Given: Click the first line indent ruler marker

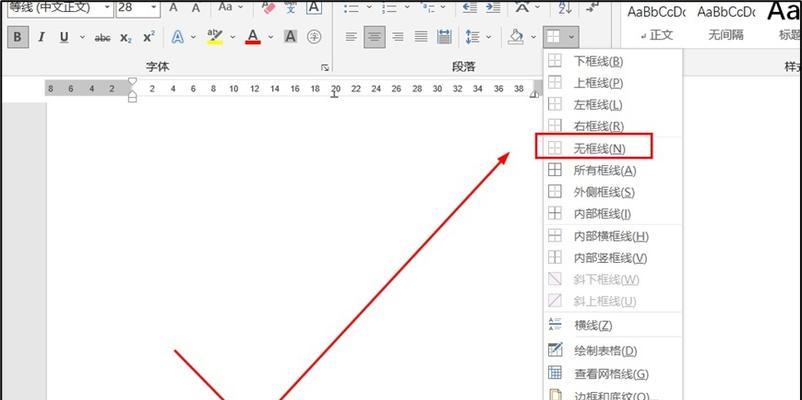Looking at the screenshot, I should [132, 81].
